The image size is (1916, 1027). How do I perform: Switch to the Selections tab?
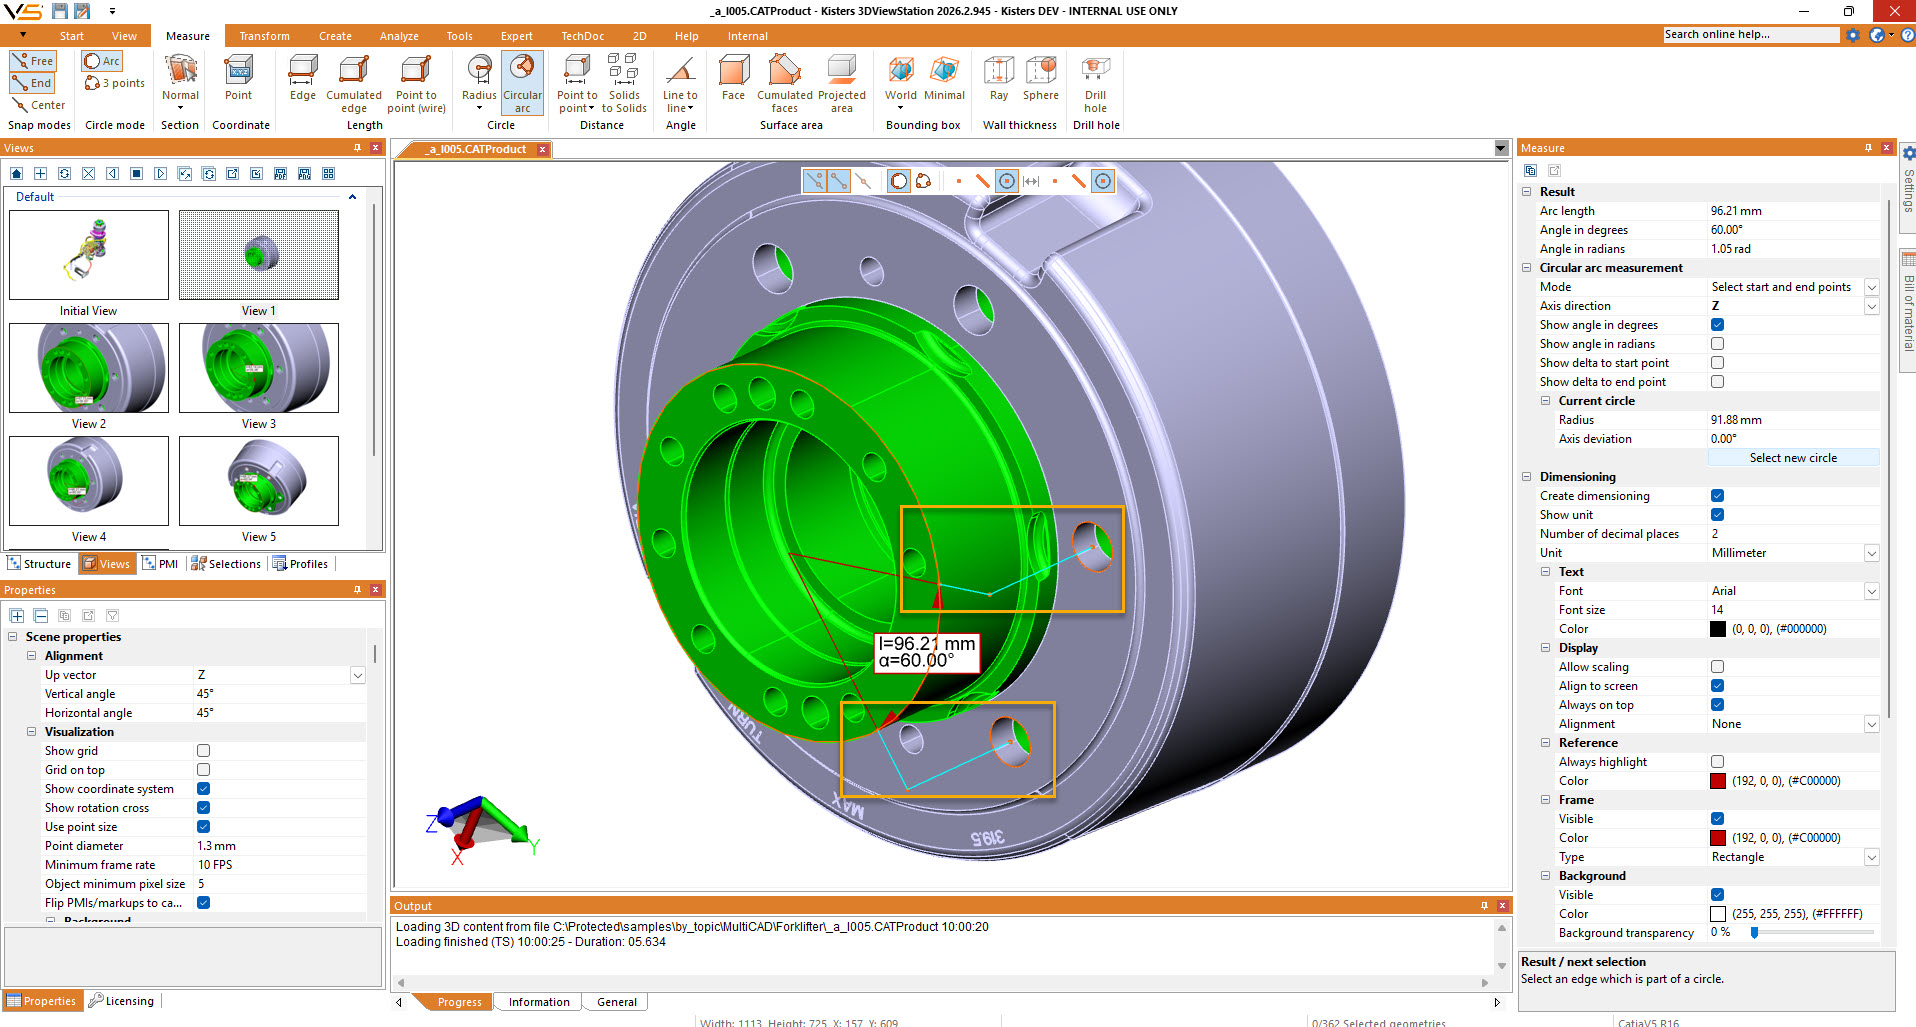click(x=226, y=564)
